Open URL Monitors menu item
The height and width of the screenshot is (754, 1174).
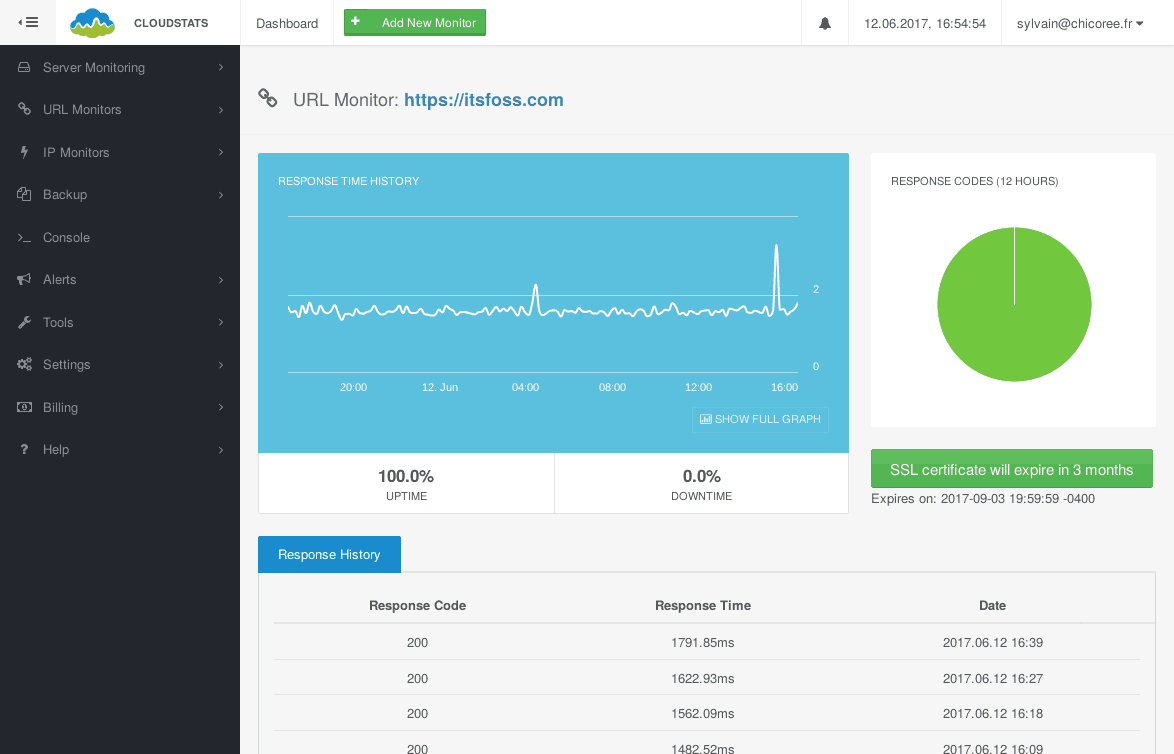tap(120, 109)
